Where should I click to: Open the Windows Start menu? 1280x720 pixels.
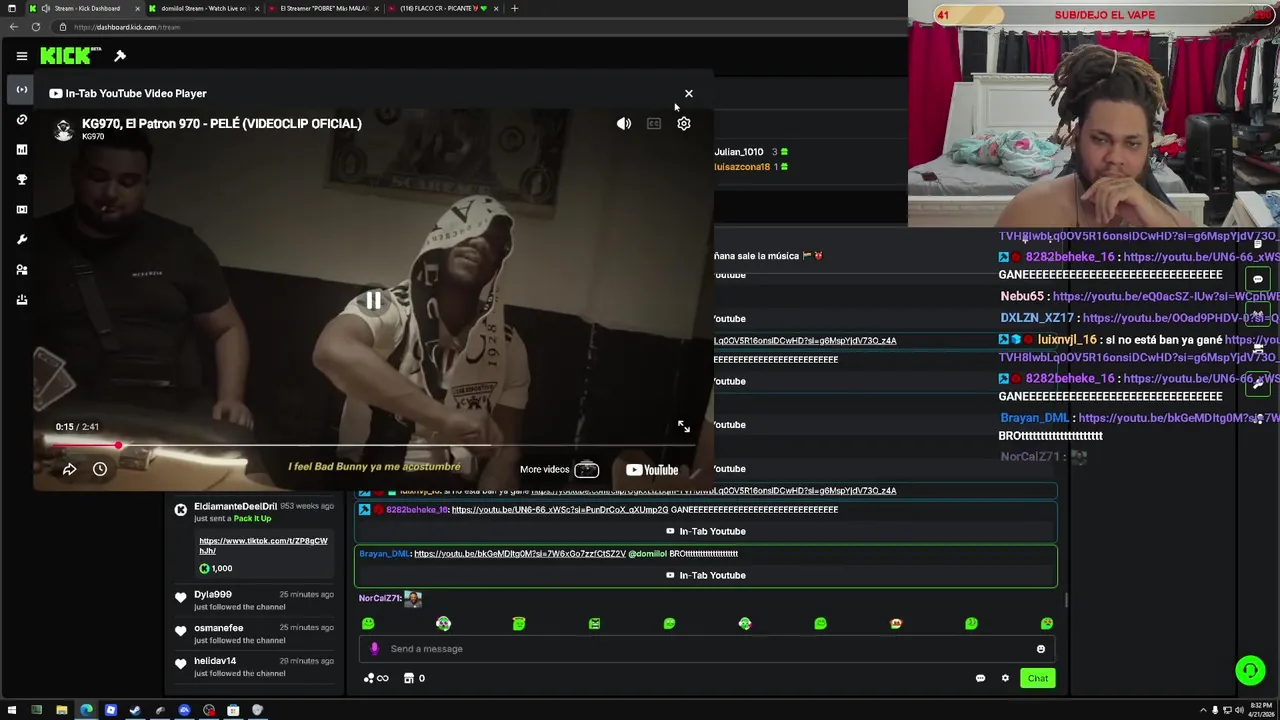[12, 711]
